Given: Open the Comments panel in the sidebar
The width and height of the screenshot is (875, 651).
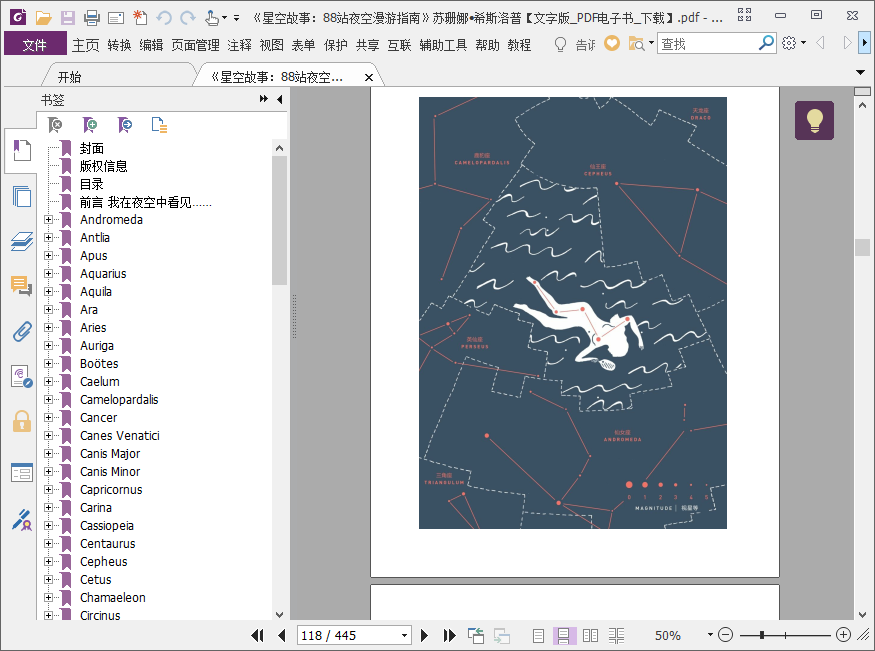Looking at the screenshot, I should point(22,286).
